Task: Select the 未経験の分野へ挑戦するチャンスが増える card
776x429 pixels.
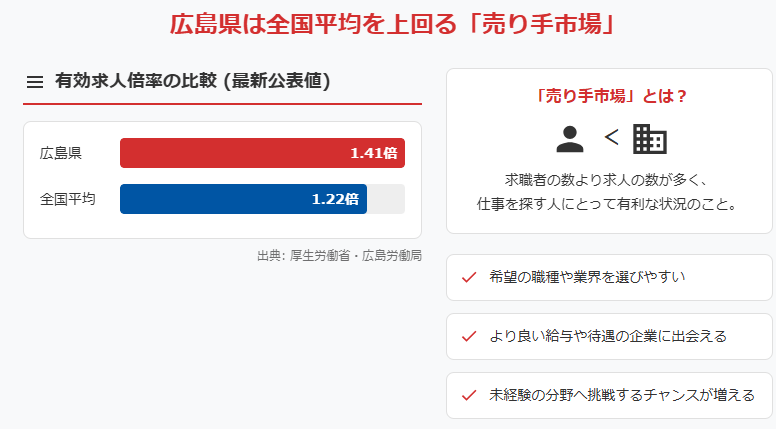Action: pyautogui.click(x=609, y=395)
